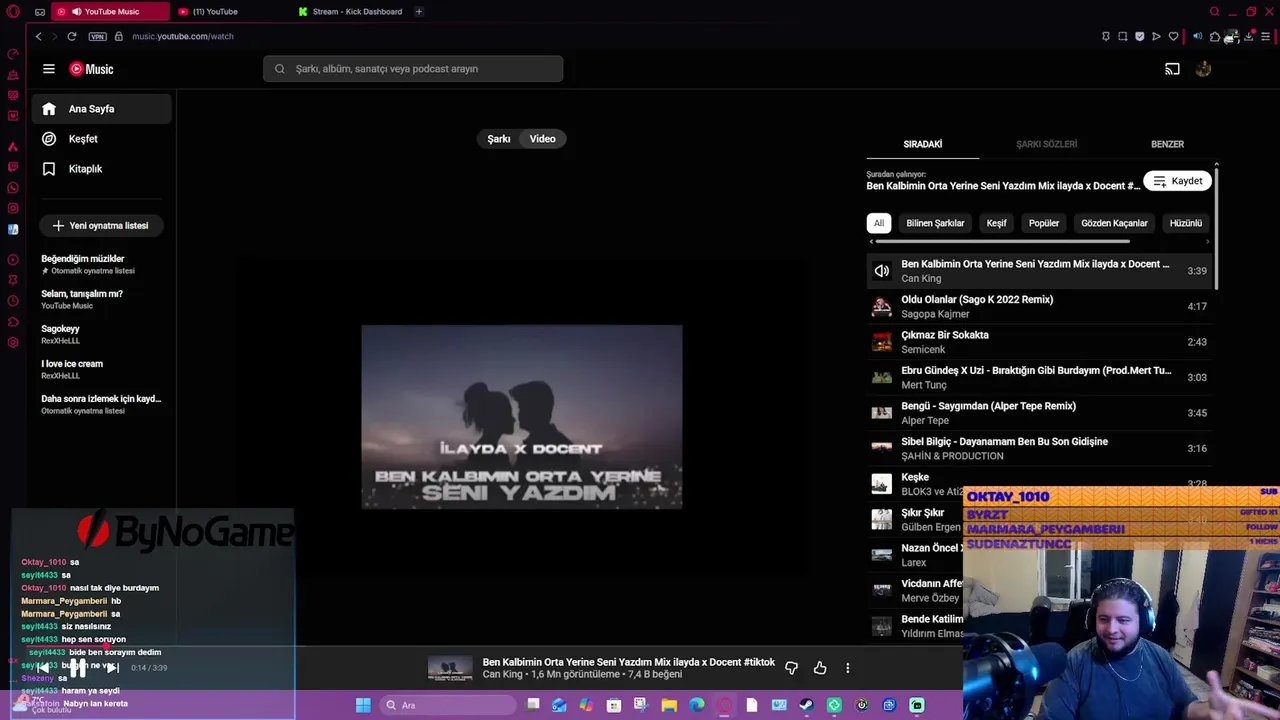Switch to Stream - Kick Dashboard tab
Image resolution: width=1280 pixels, height=720 pixels.
350,12
